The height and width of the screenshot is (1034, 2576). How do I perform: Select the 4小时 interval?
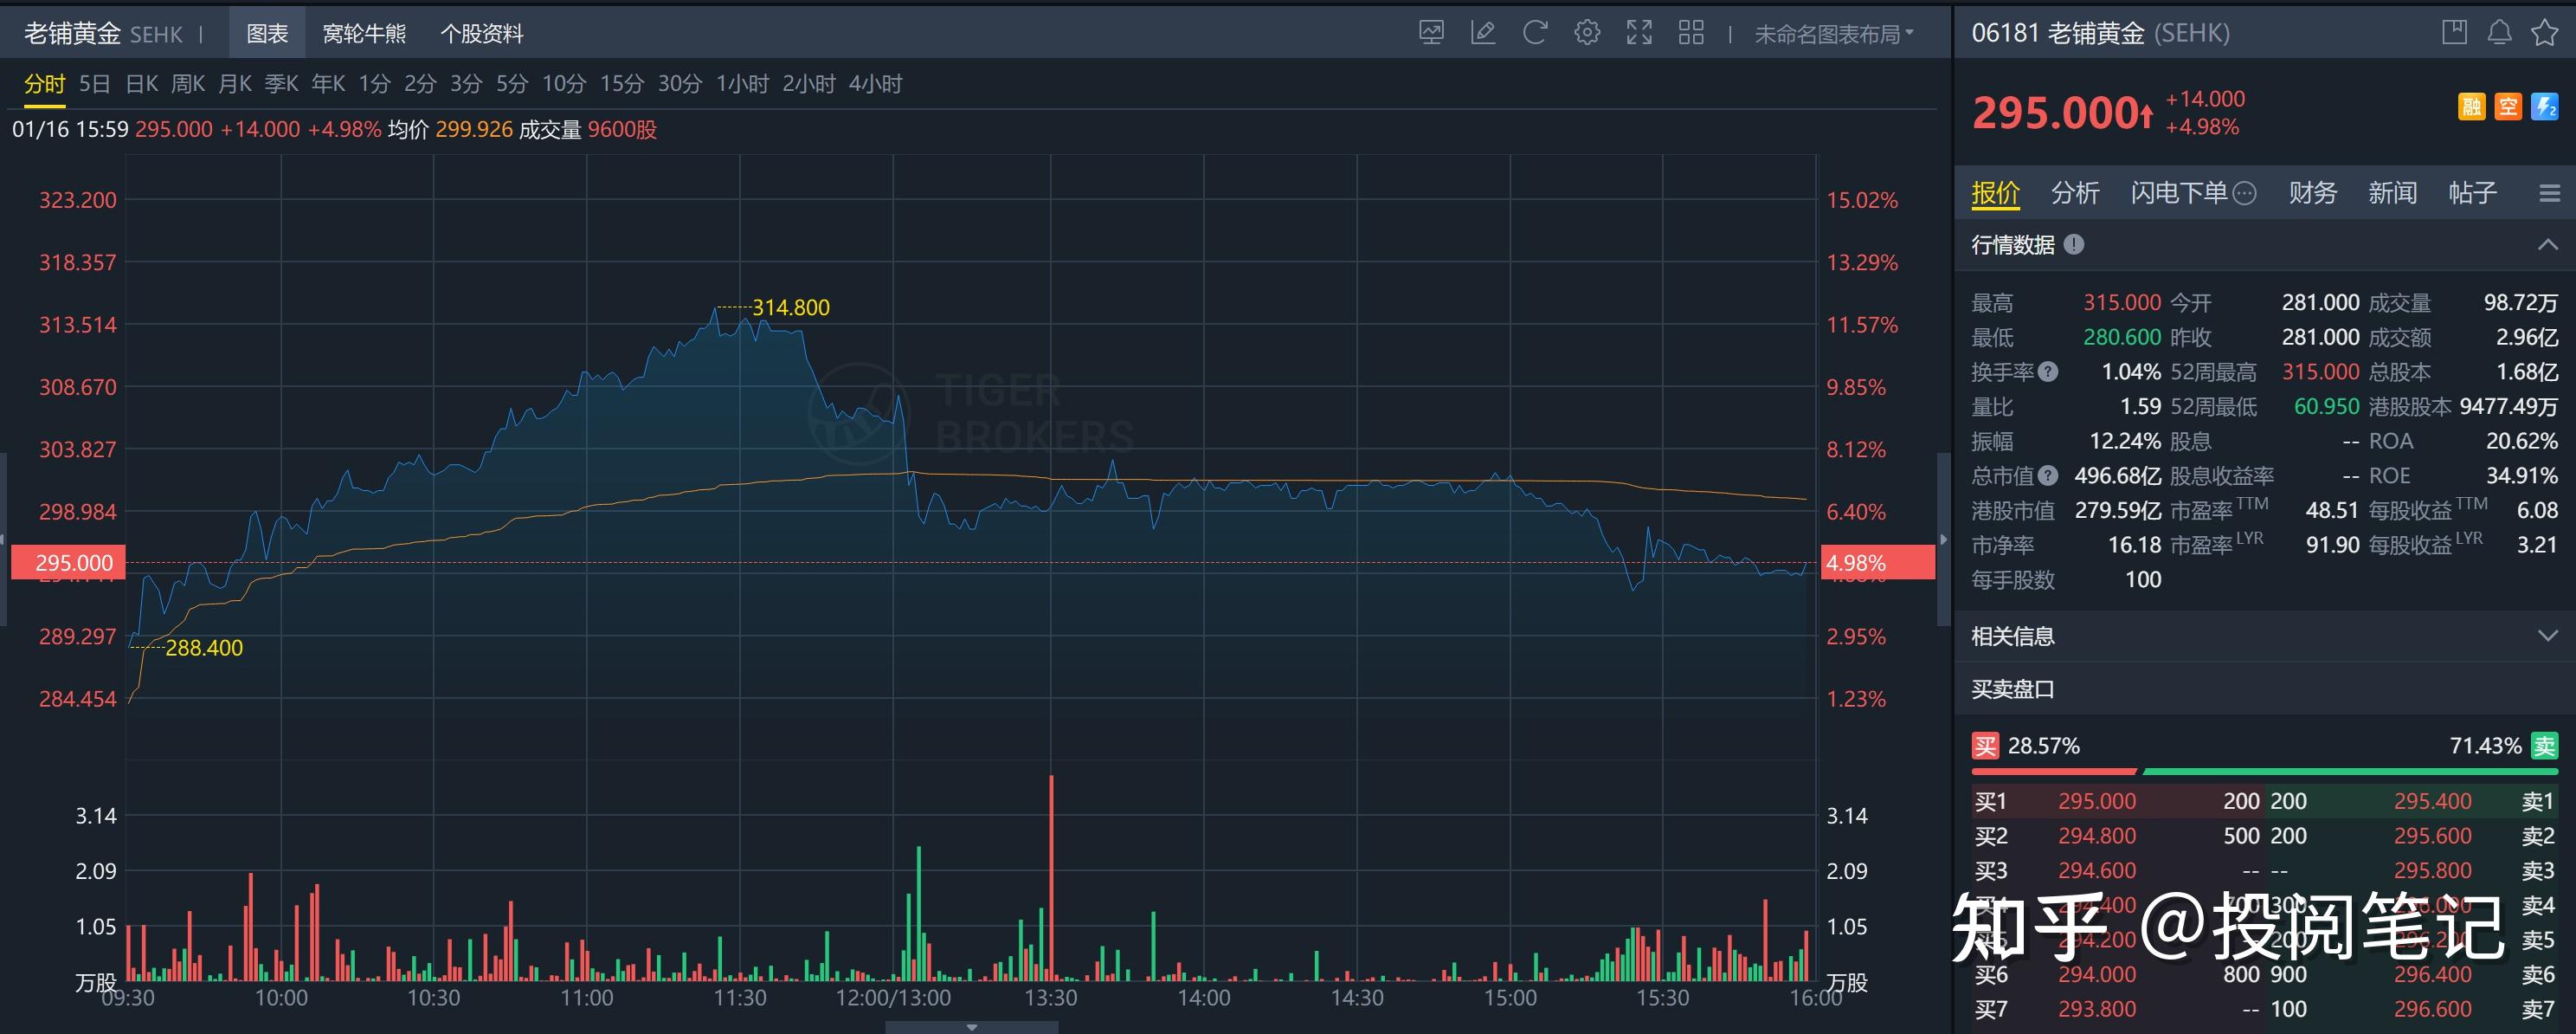tap(876, 84)
